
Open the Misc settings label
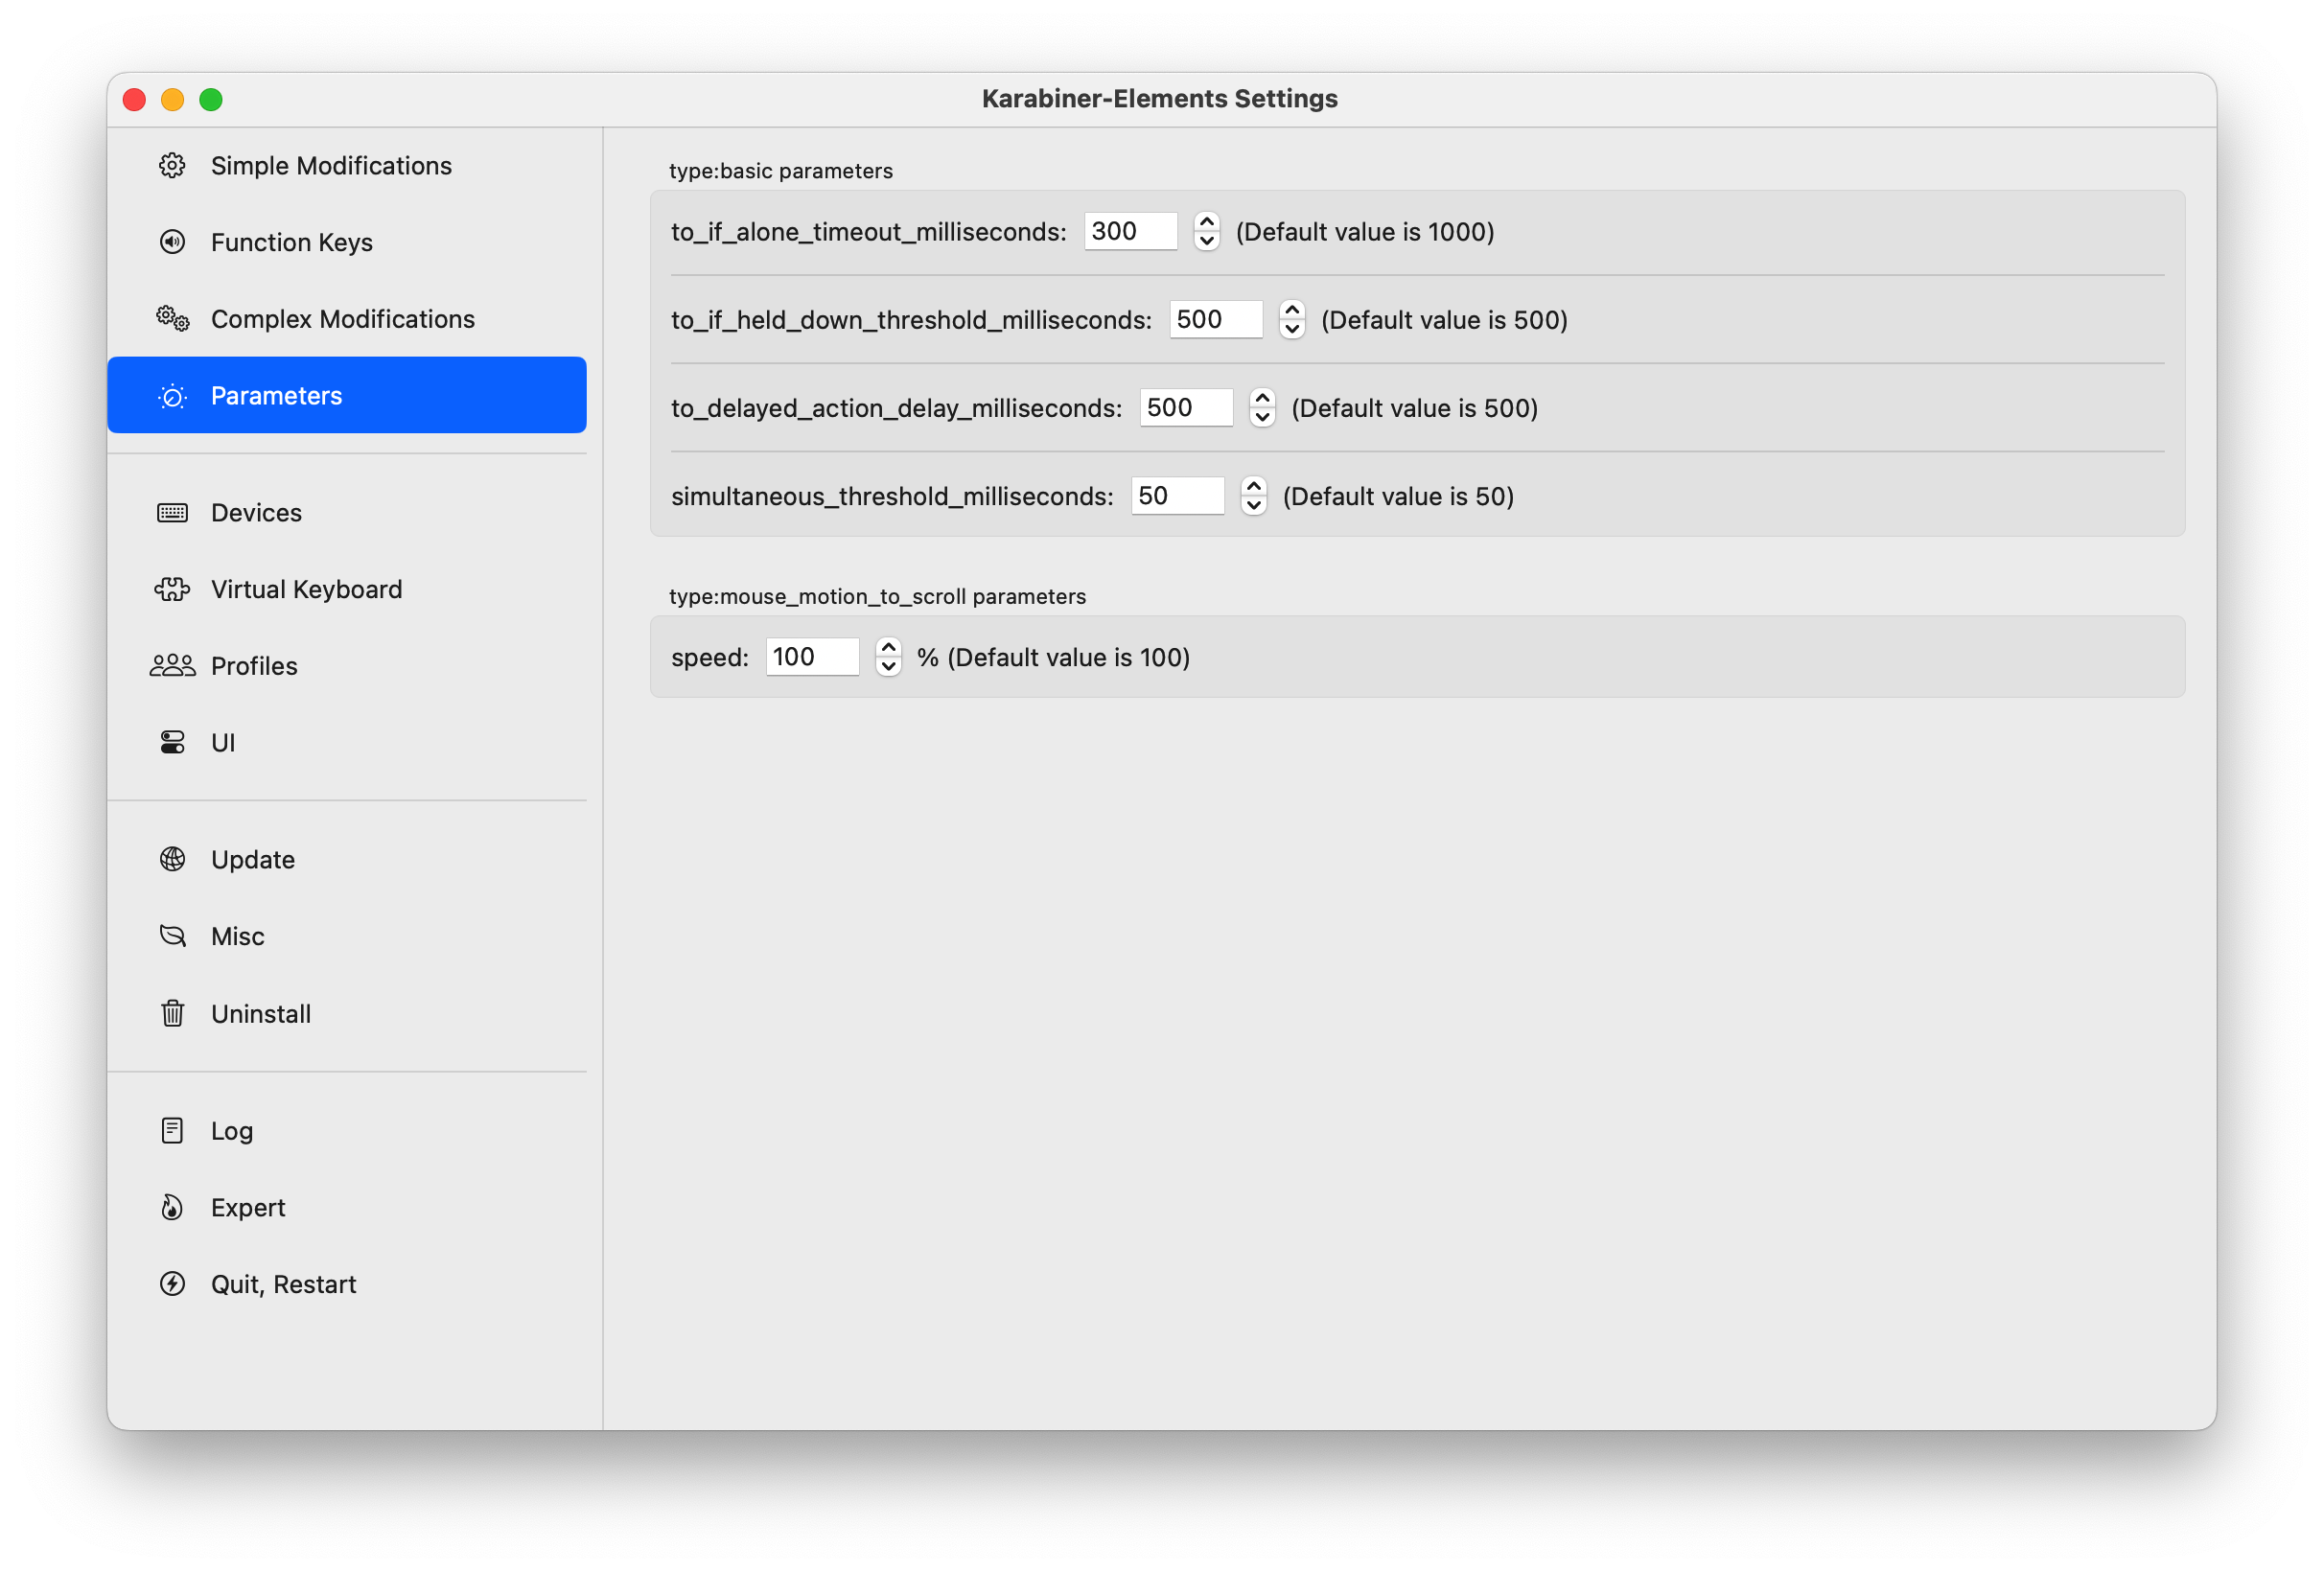tap(238, 937)
